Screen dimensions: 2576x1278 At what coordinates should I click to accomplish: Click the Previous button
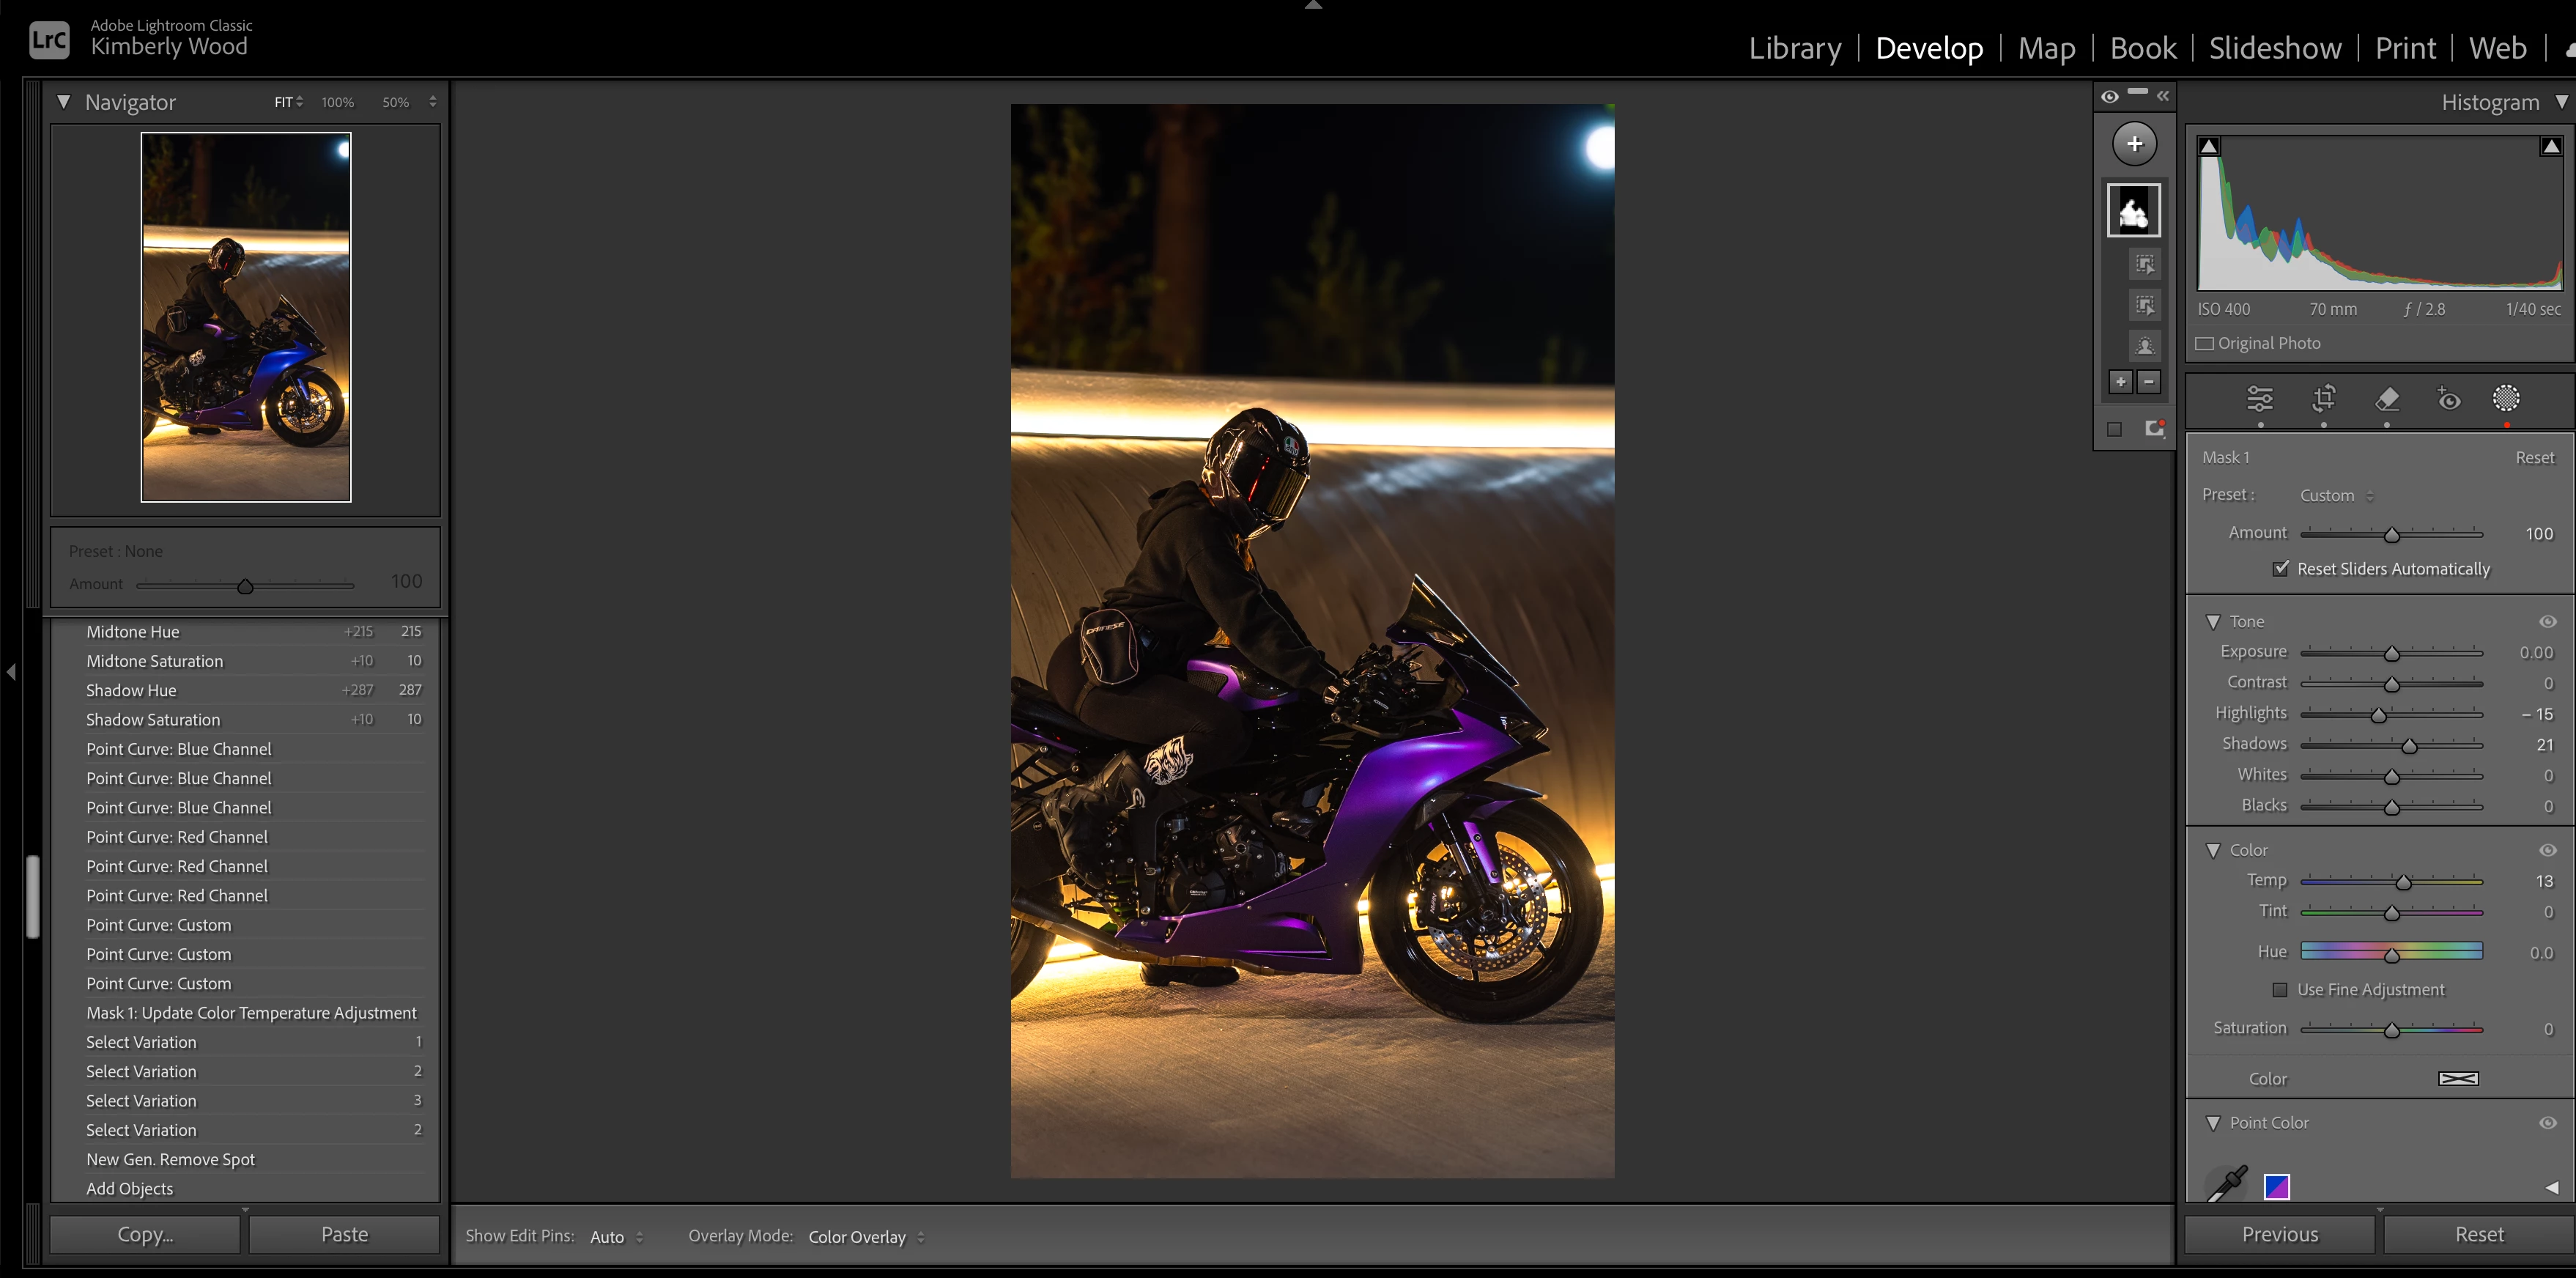[2278, 1234]
